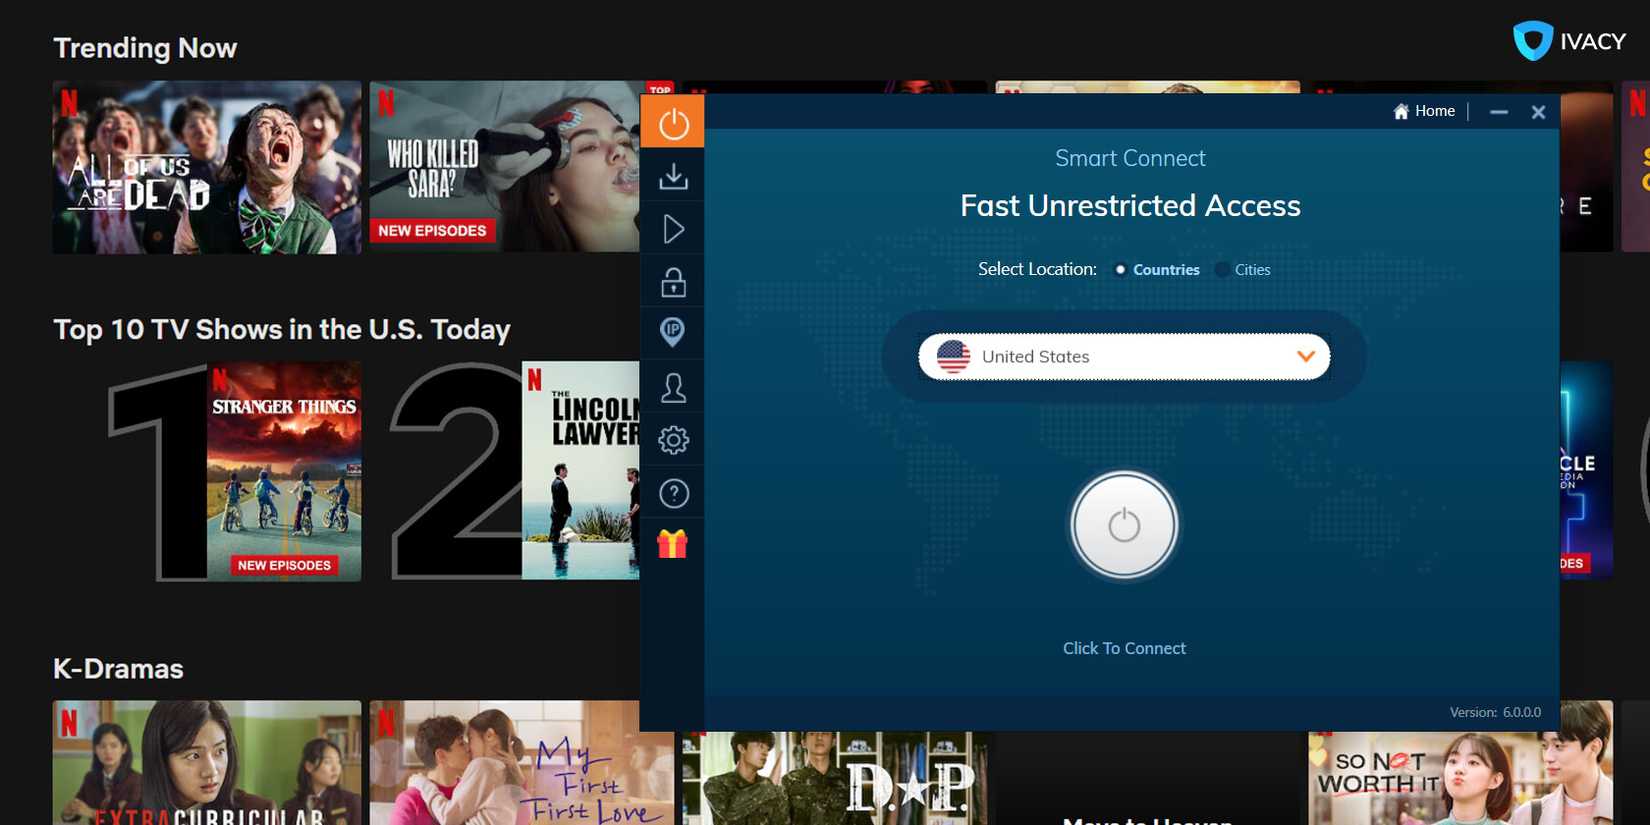Image resolution: width=1650 pixels, height=825 pixels.
Task: Open the Settings gear icon in Ivacy
Action: (673, 440)
